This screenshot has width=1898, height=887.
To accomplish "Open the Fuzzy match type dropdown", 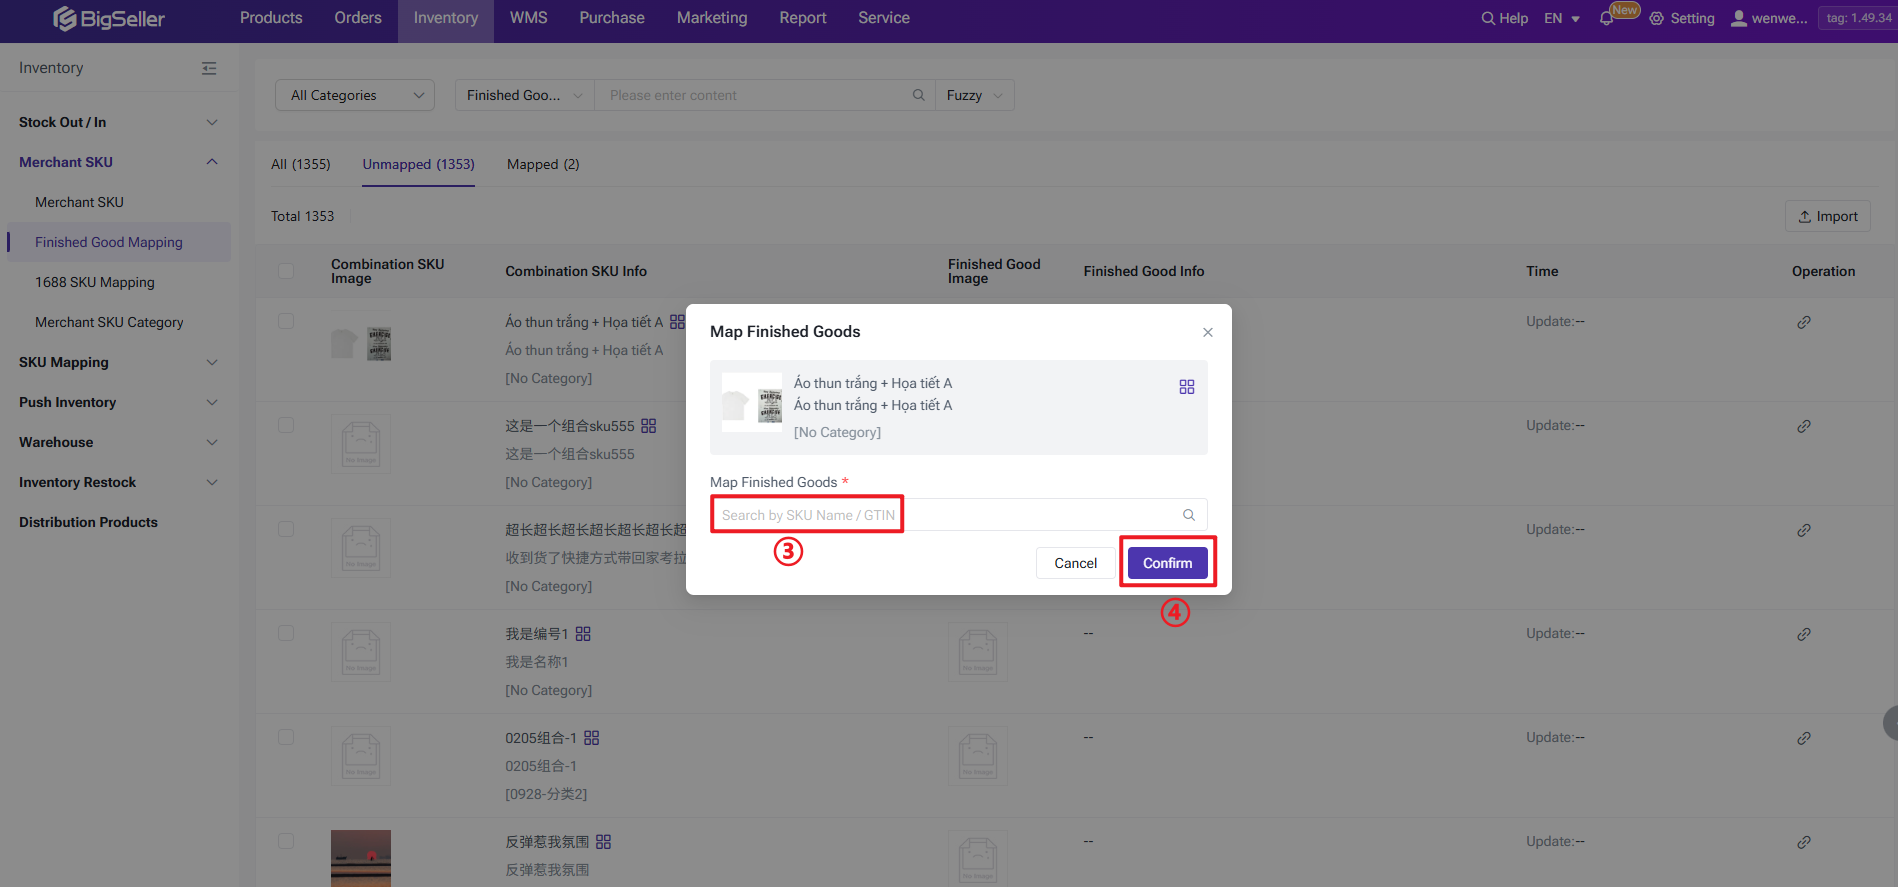I will click(x=974, y=95).
